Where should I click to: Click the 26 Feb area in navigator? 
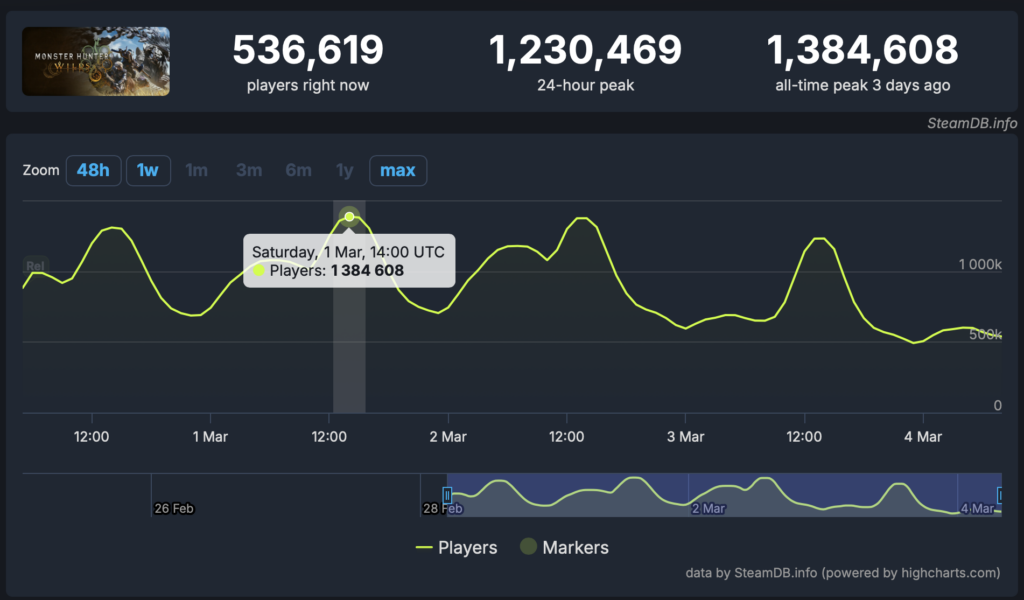[x=174, y=508]
